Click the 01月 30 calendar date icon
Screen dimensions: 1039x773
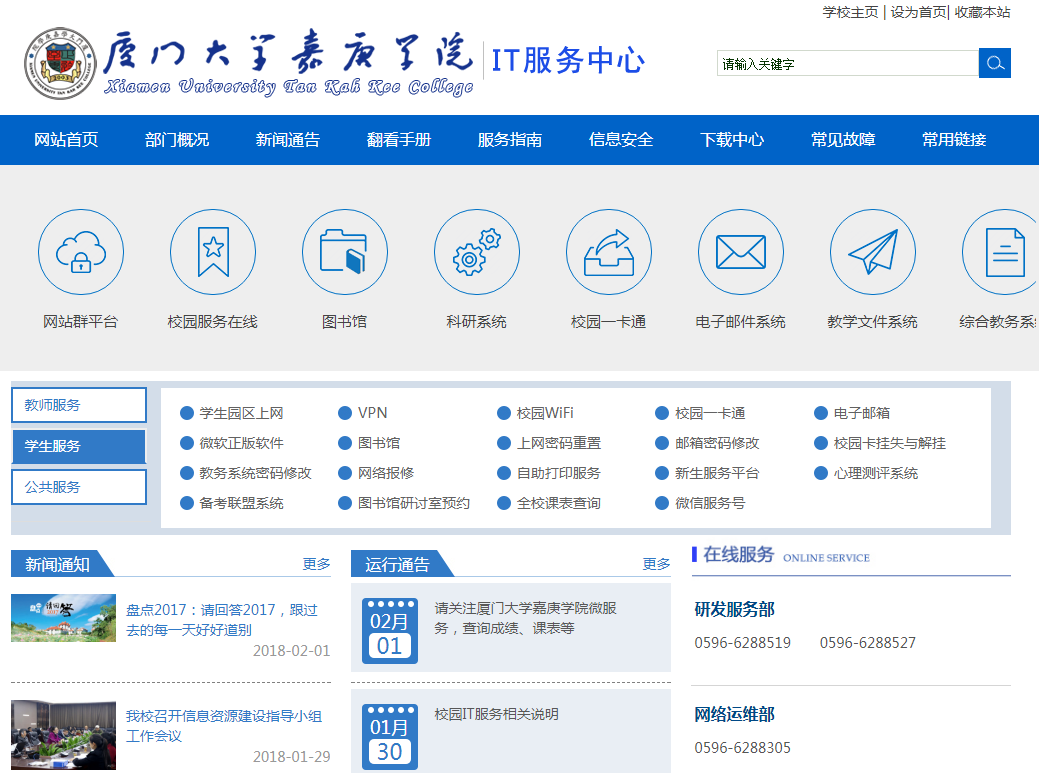pyautogui.click(x=390, y=737)
